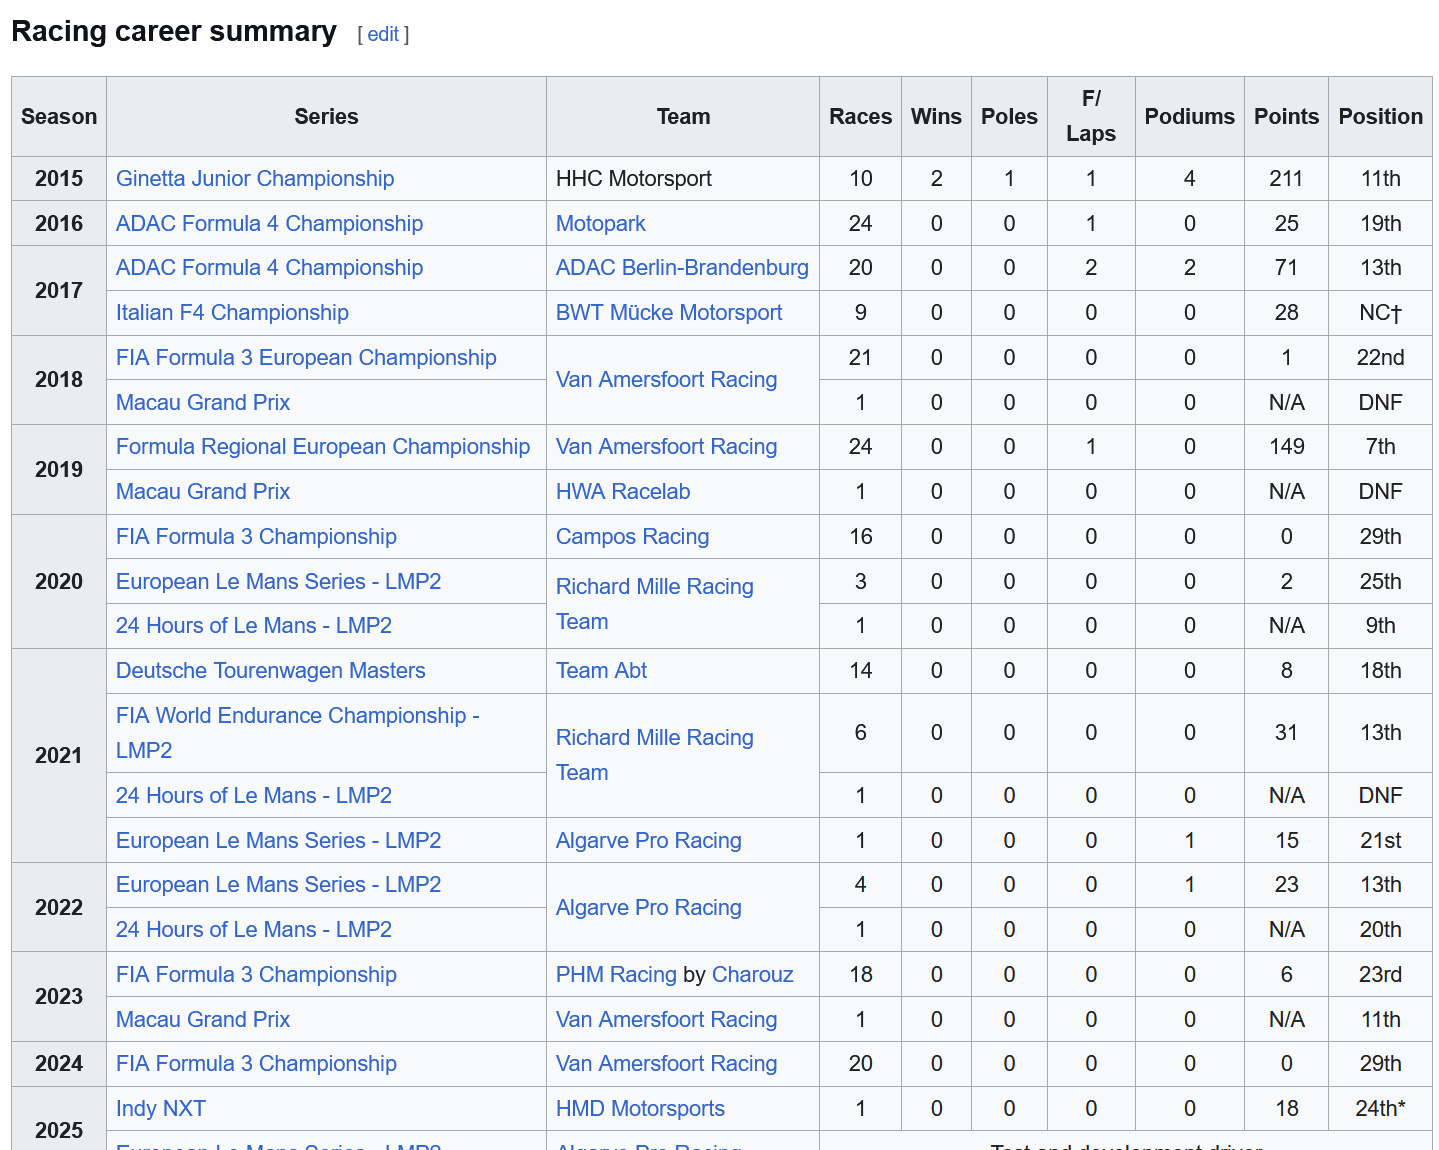This screenshot has width=1439, height=1150.
Task: Open BWT Mücke Motorsport link
Action: [x=669, y=312]
